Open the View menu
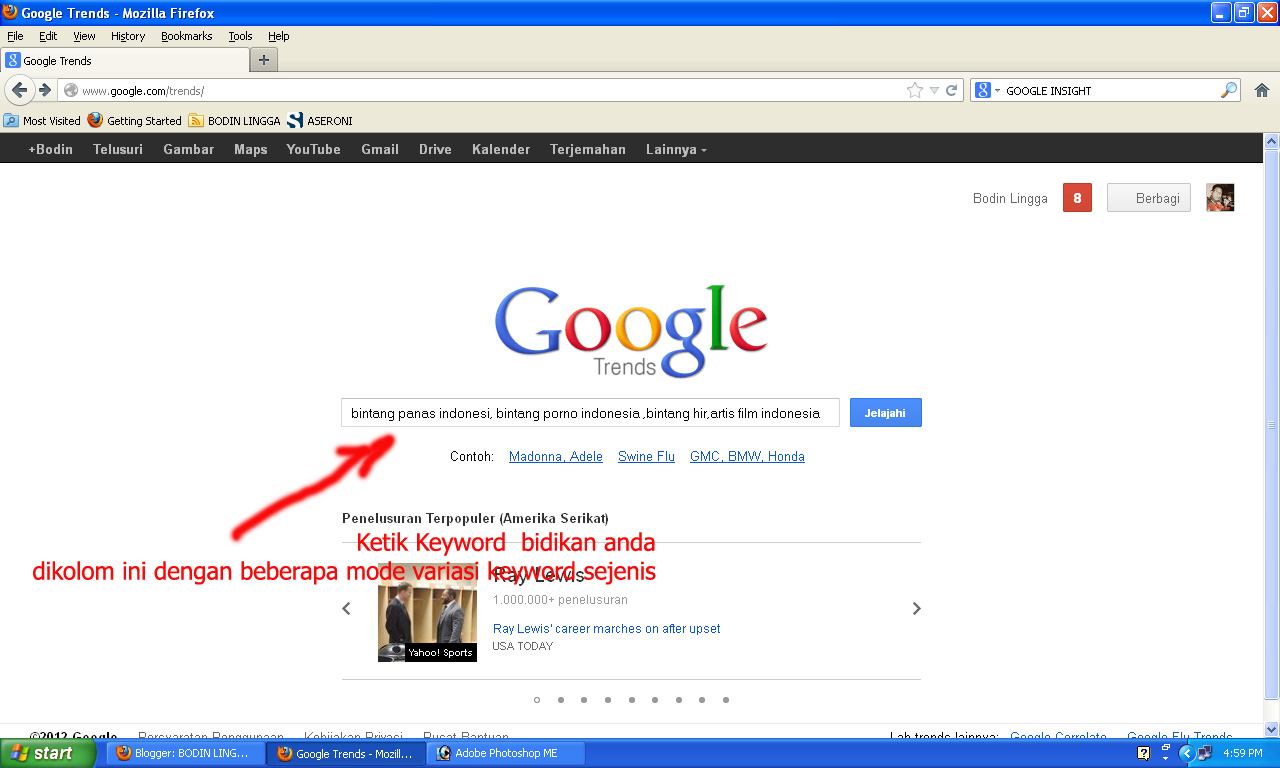The width and height of the screenshot is (1280, 768). coord(84,36)
